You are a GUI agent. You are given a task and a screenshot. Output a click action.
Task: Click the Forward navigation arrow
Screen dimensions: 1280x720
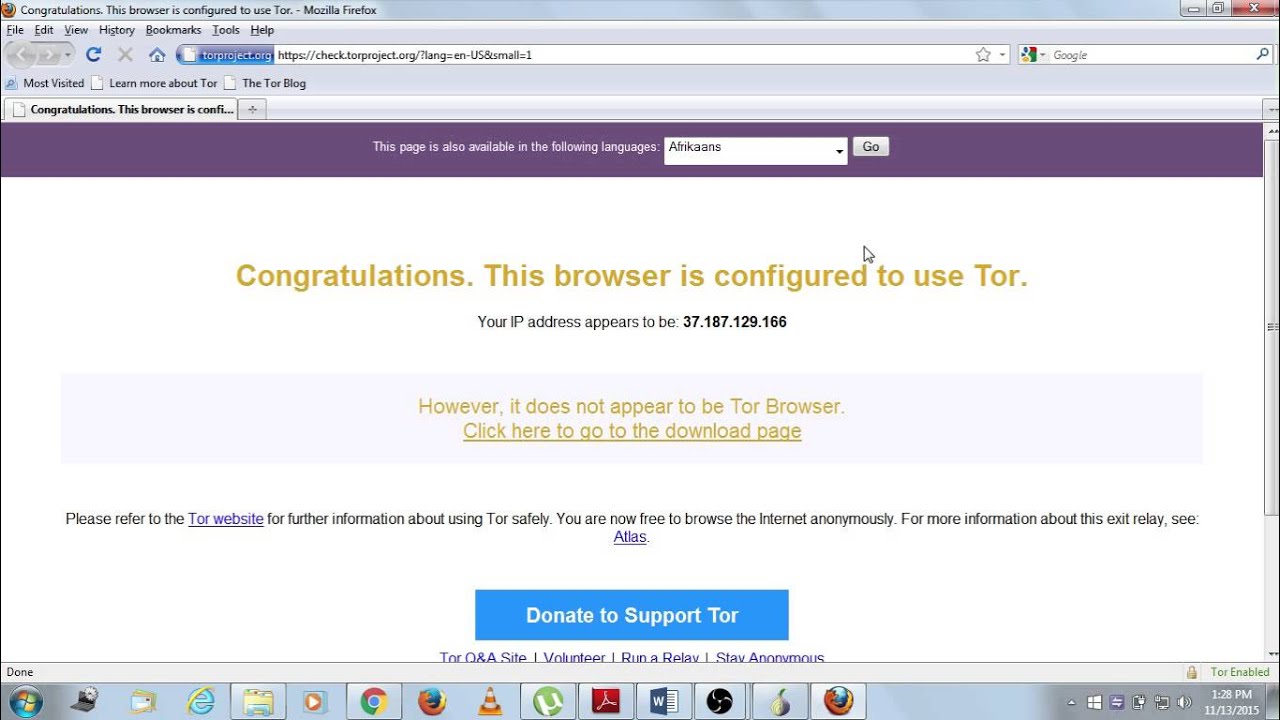pyautogui.click(x=49, y=55)
